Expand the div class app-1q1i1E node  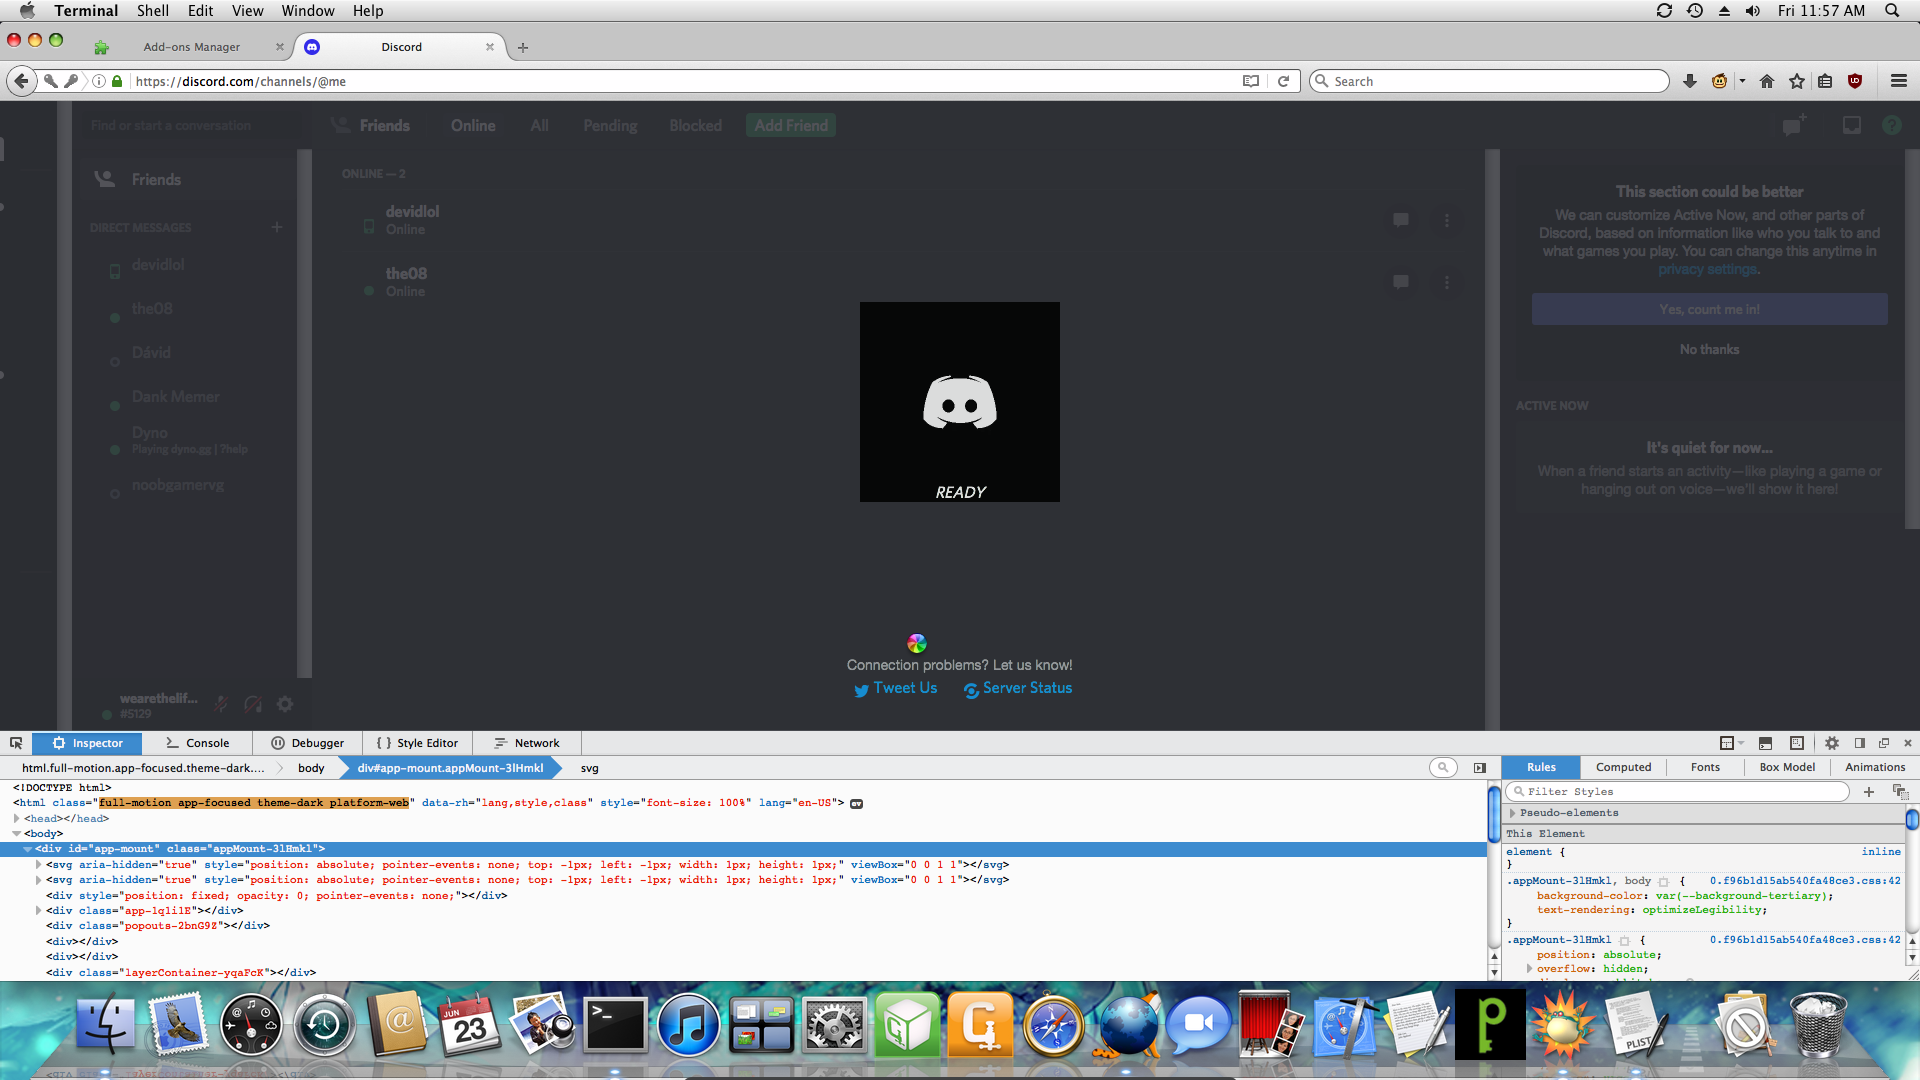38,910
